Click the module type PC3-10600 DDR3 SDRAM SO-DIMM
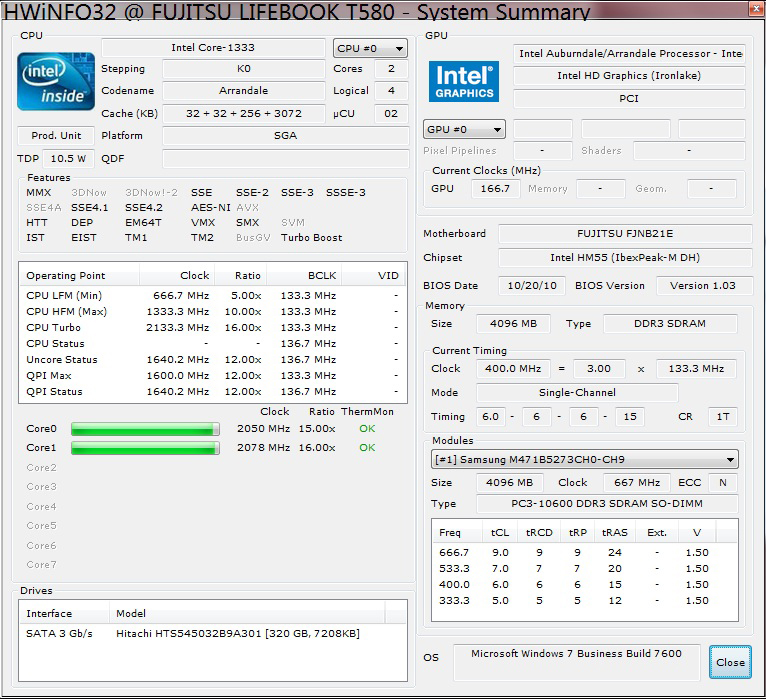 click(607, 504)
